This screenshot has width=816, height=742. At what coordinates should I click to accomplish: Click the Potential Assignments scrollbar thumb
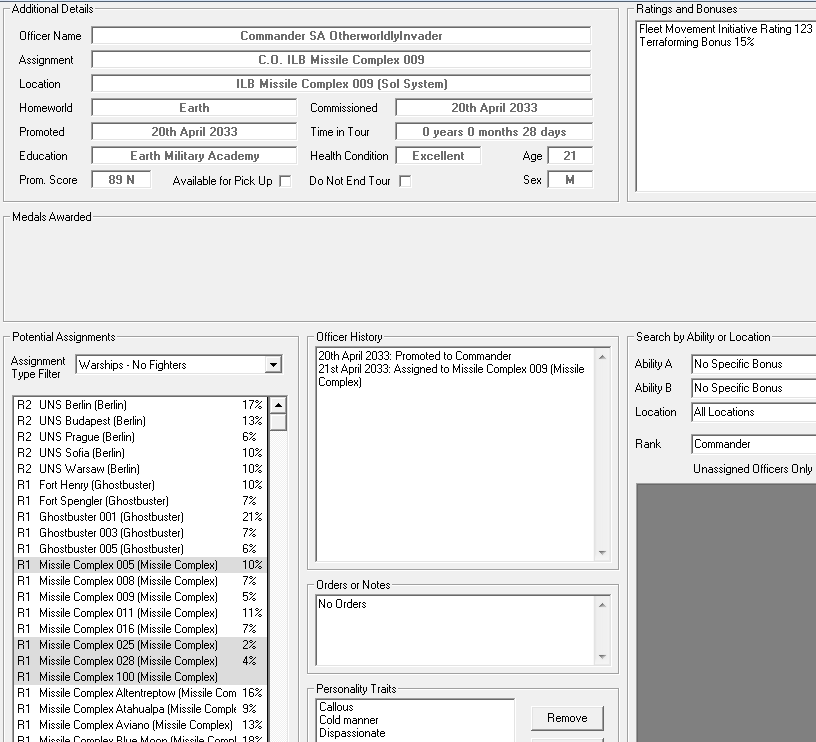click(278, 421)
